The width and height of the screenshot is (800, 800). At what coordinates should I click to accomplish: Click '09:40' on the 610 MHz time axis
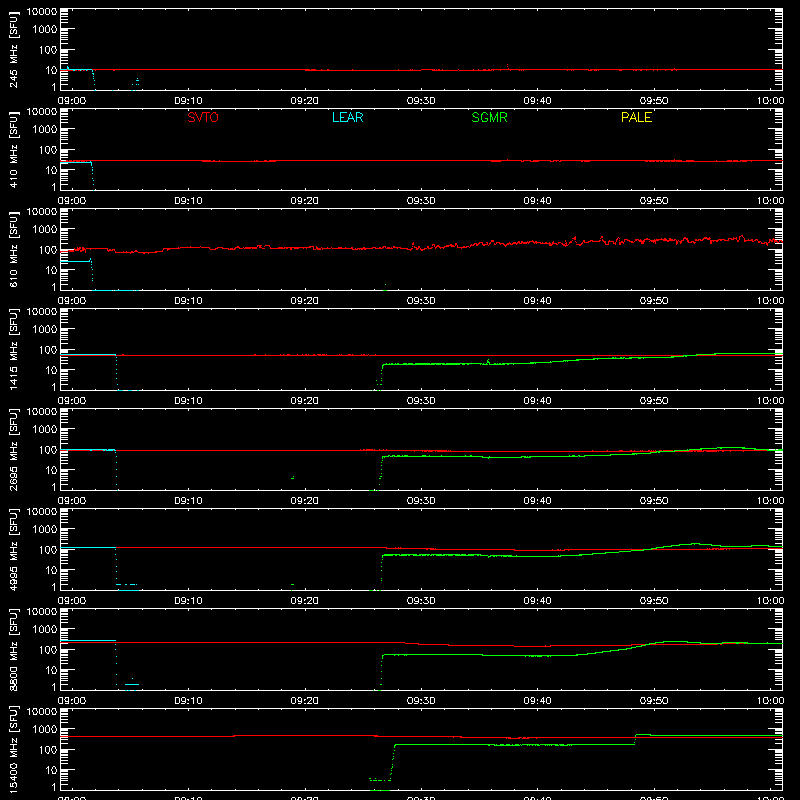(x=537, y=301)
